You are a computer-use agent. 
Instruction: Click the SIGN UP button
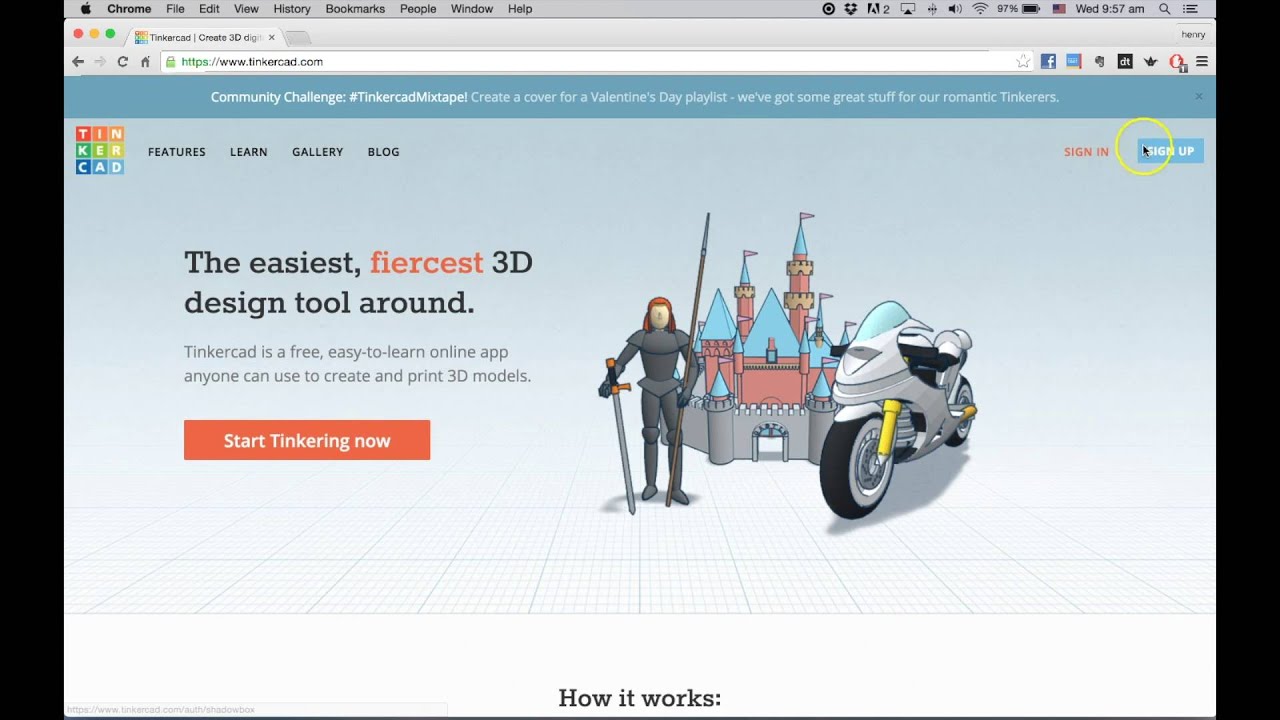pos(1170,151)
